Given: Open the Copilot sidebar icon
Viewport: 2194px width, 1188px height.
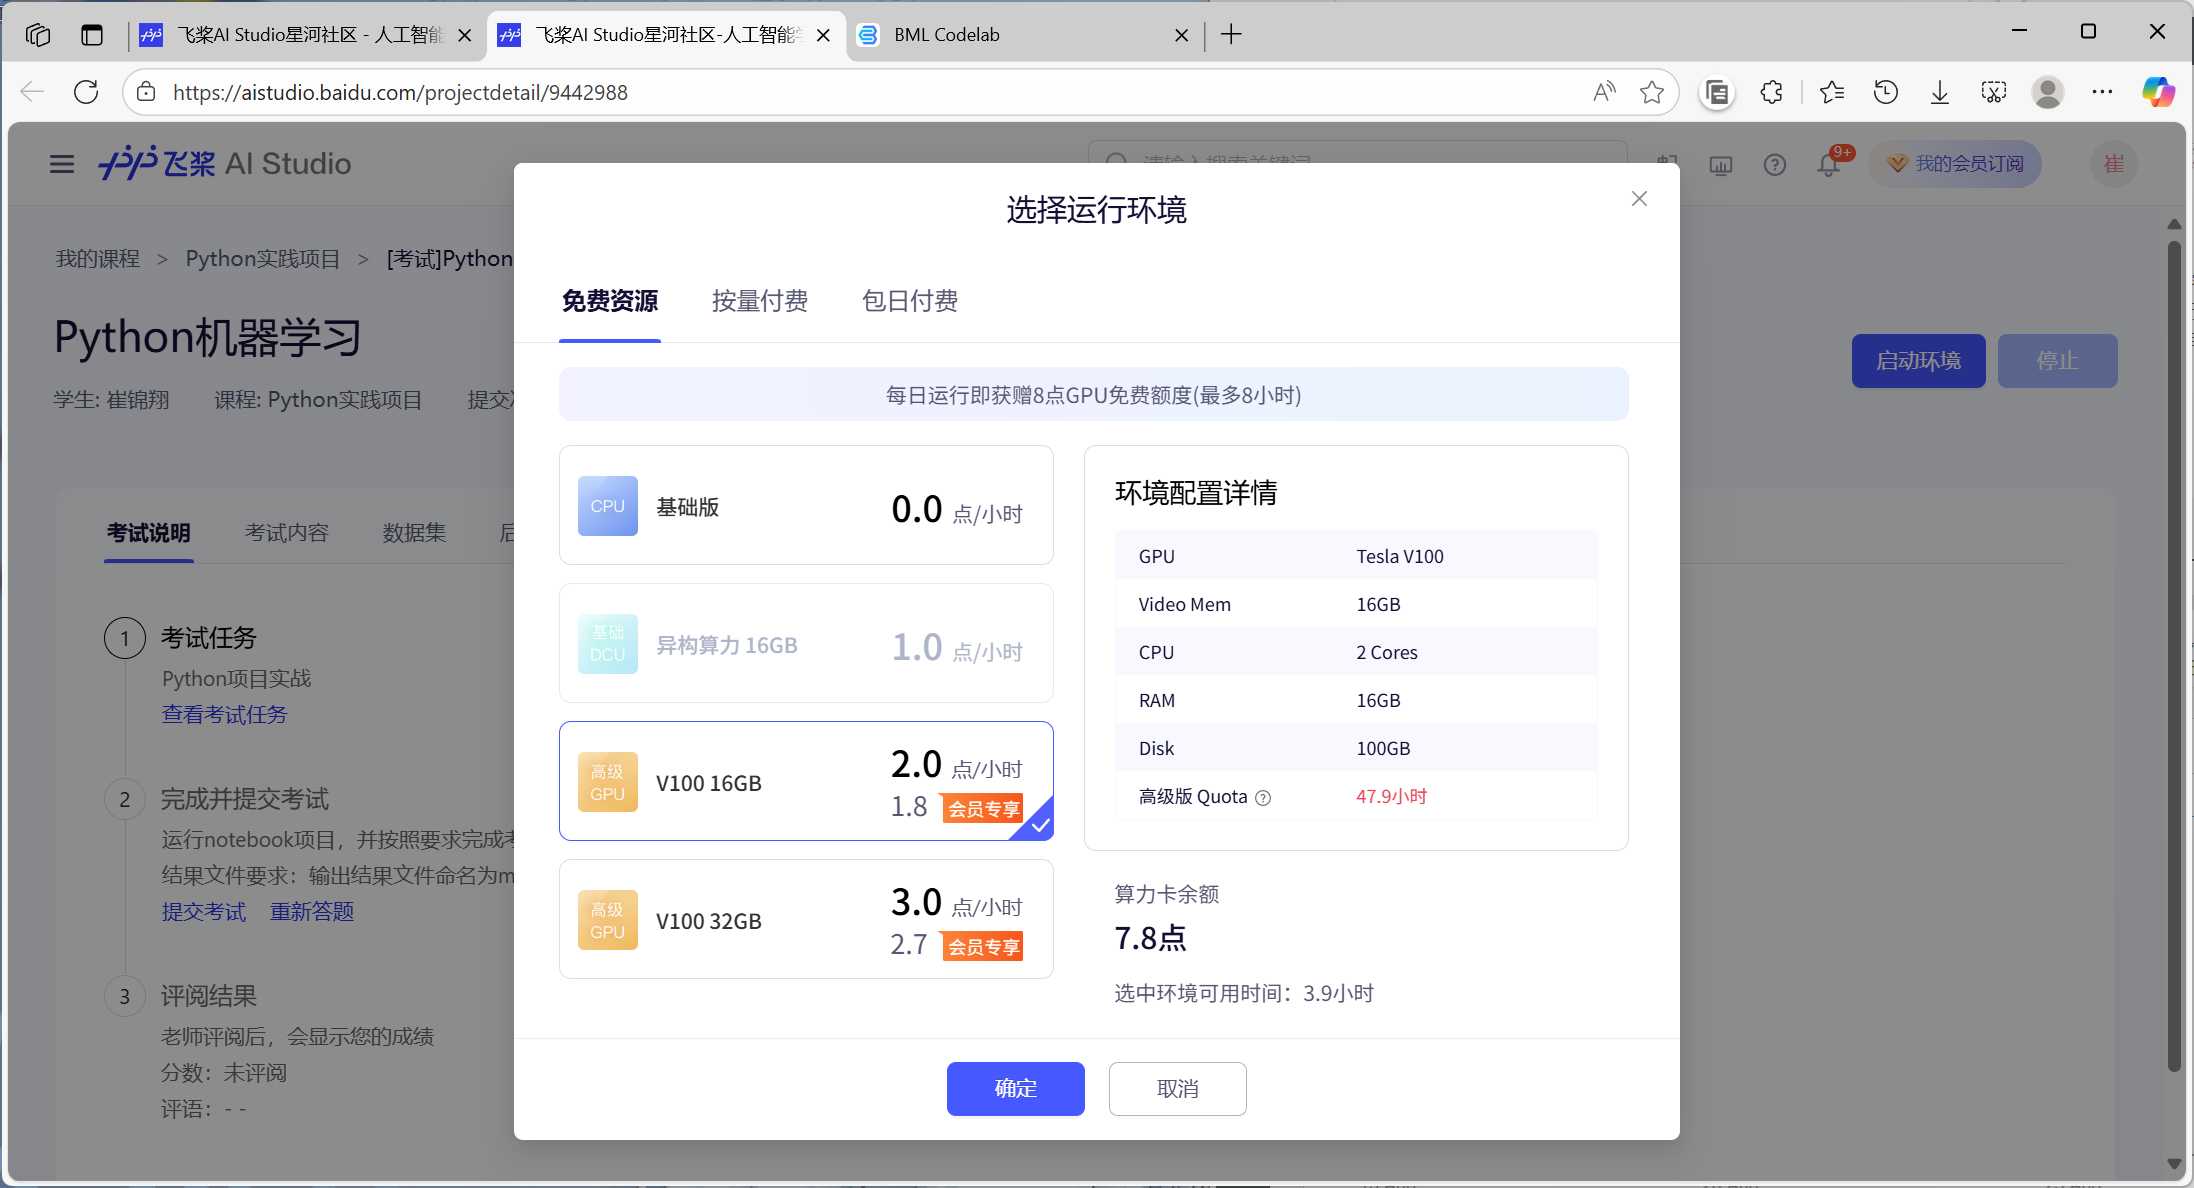Looking at the screenshot, I should coord(2157,92).
